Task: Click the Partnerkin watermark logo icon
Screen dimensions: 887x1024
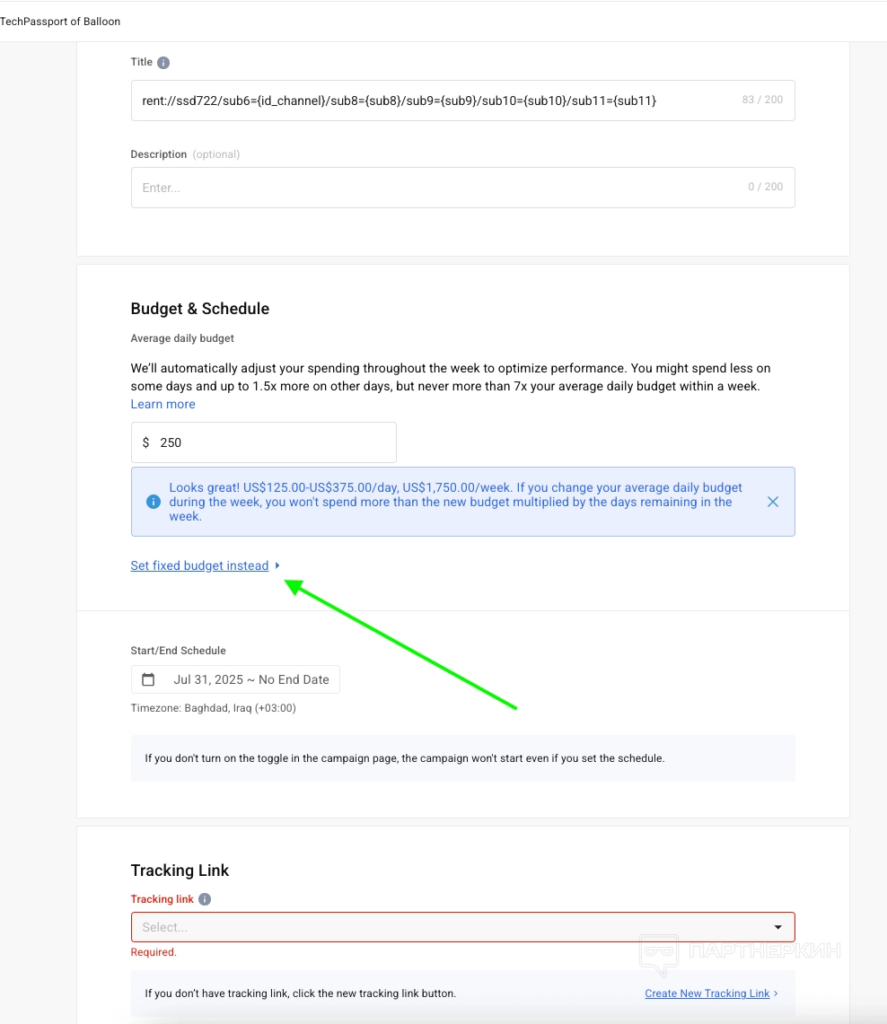Action: [658, 954]
